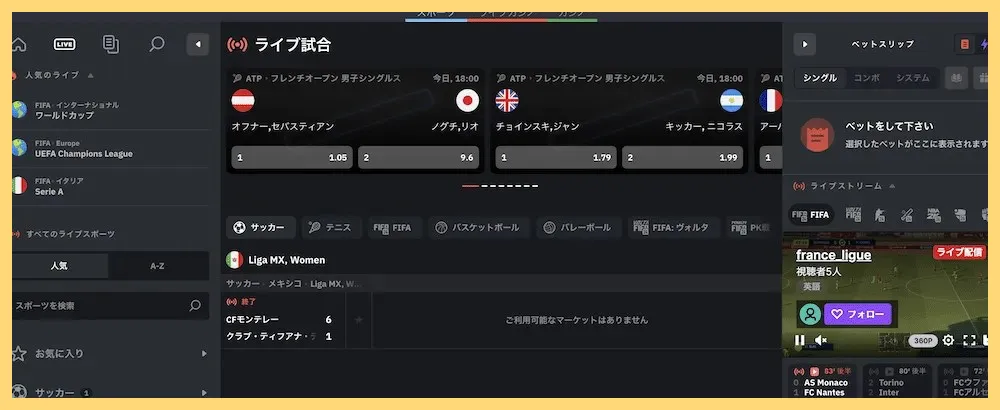1000x410 pixels.
Task: Select FIFA chip in live stream filters
Action: point(811,215)
